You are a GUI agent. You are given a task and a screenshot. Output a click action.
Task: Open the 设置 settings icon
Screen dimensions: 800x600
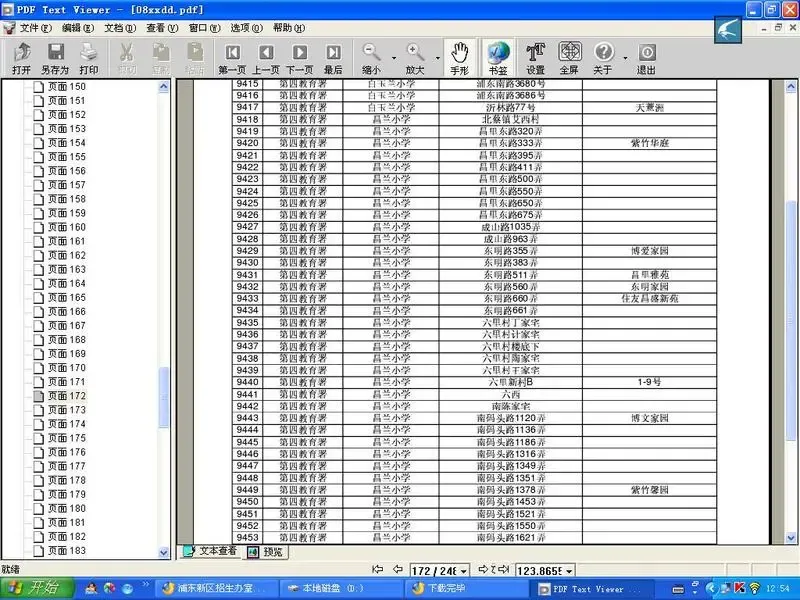point(535,58)
